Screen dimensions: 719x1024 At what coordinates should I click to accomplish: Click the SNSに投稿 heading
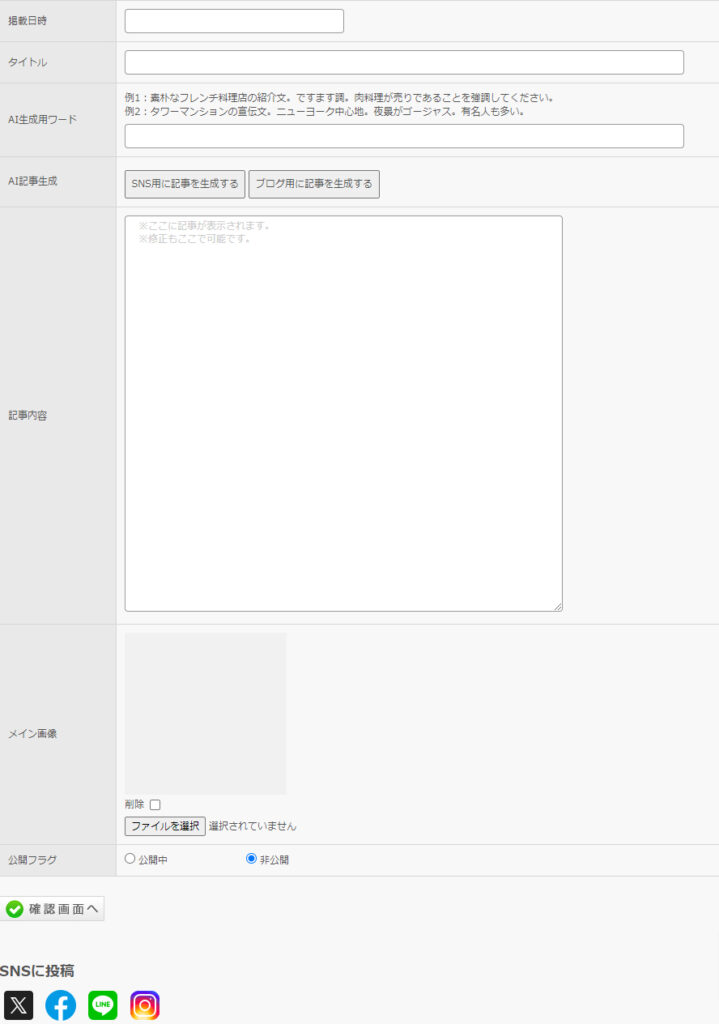(x=37, y=971)
